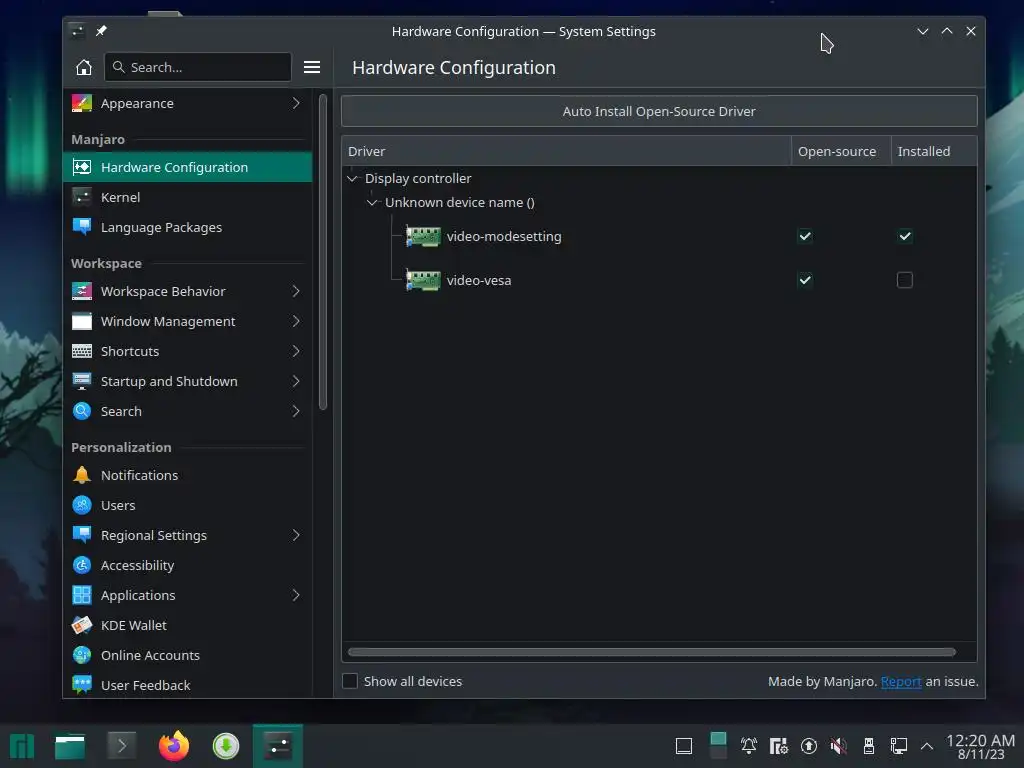The width and height of the screenshot is (1024, 768).
Task: Click the sidebar vertical scrollbar
Action: tap(322, 252)
